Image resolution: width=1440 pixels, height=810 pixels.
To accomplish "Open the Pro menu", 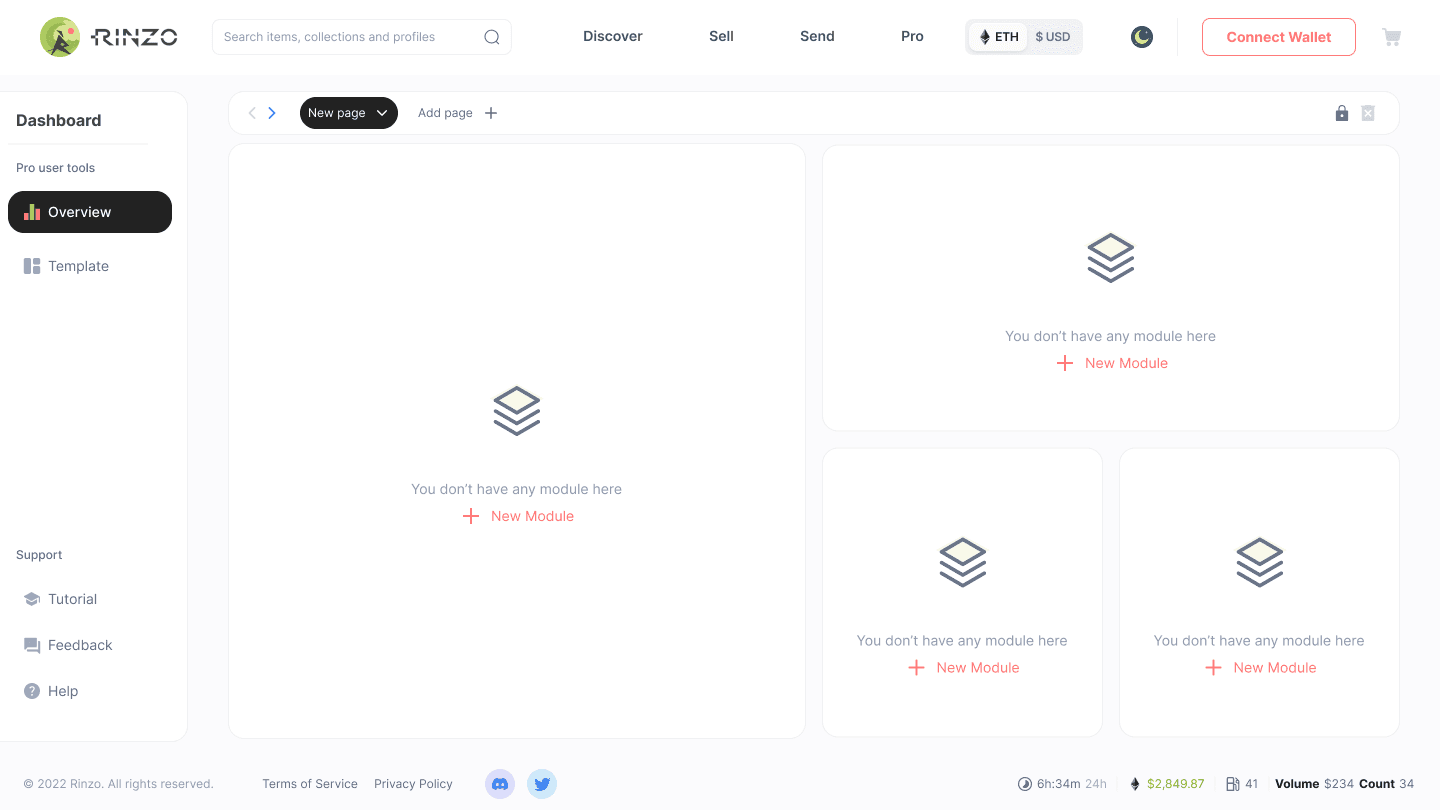I will (912, 36).
